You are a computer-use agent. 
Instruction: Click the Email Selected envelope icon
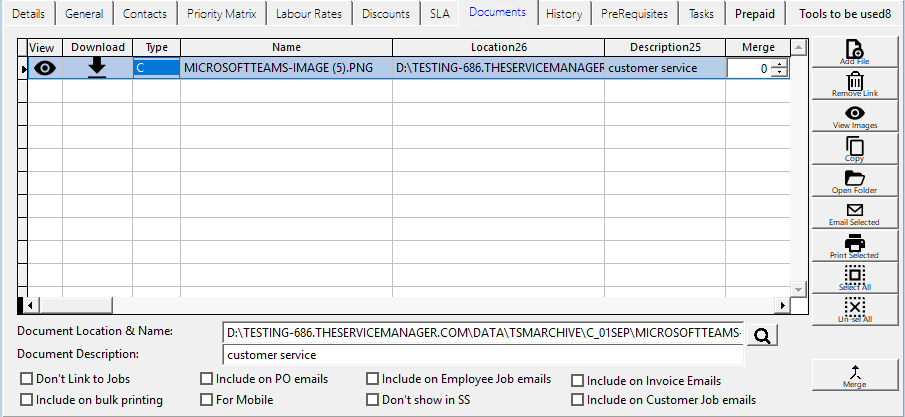click(854, 211)
